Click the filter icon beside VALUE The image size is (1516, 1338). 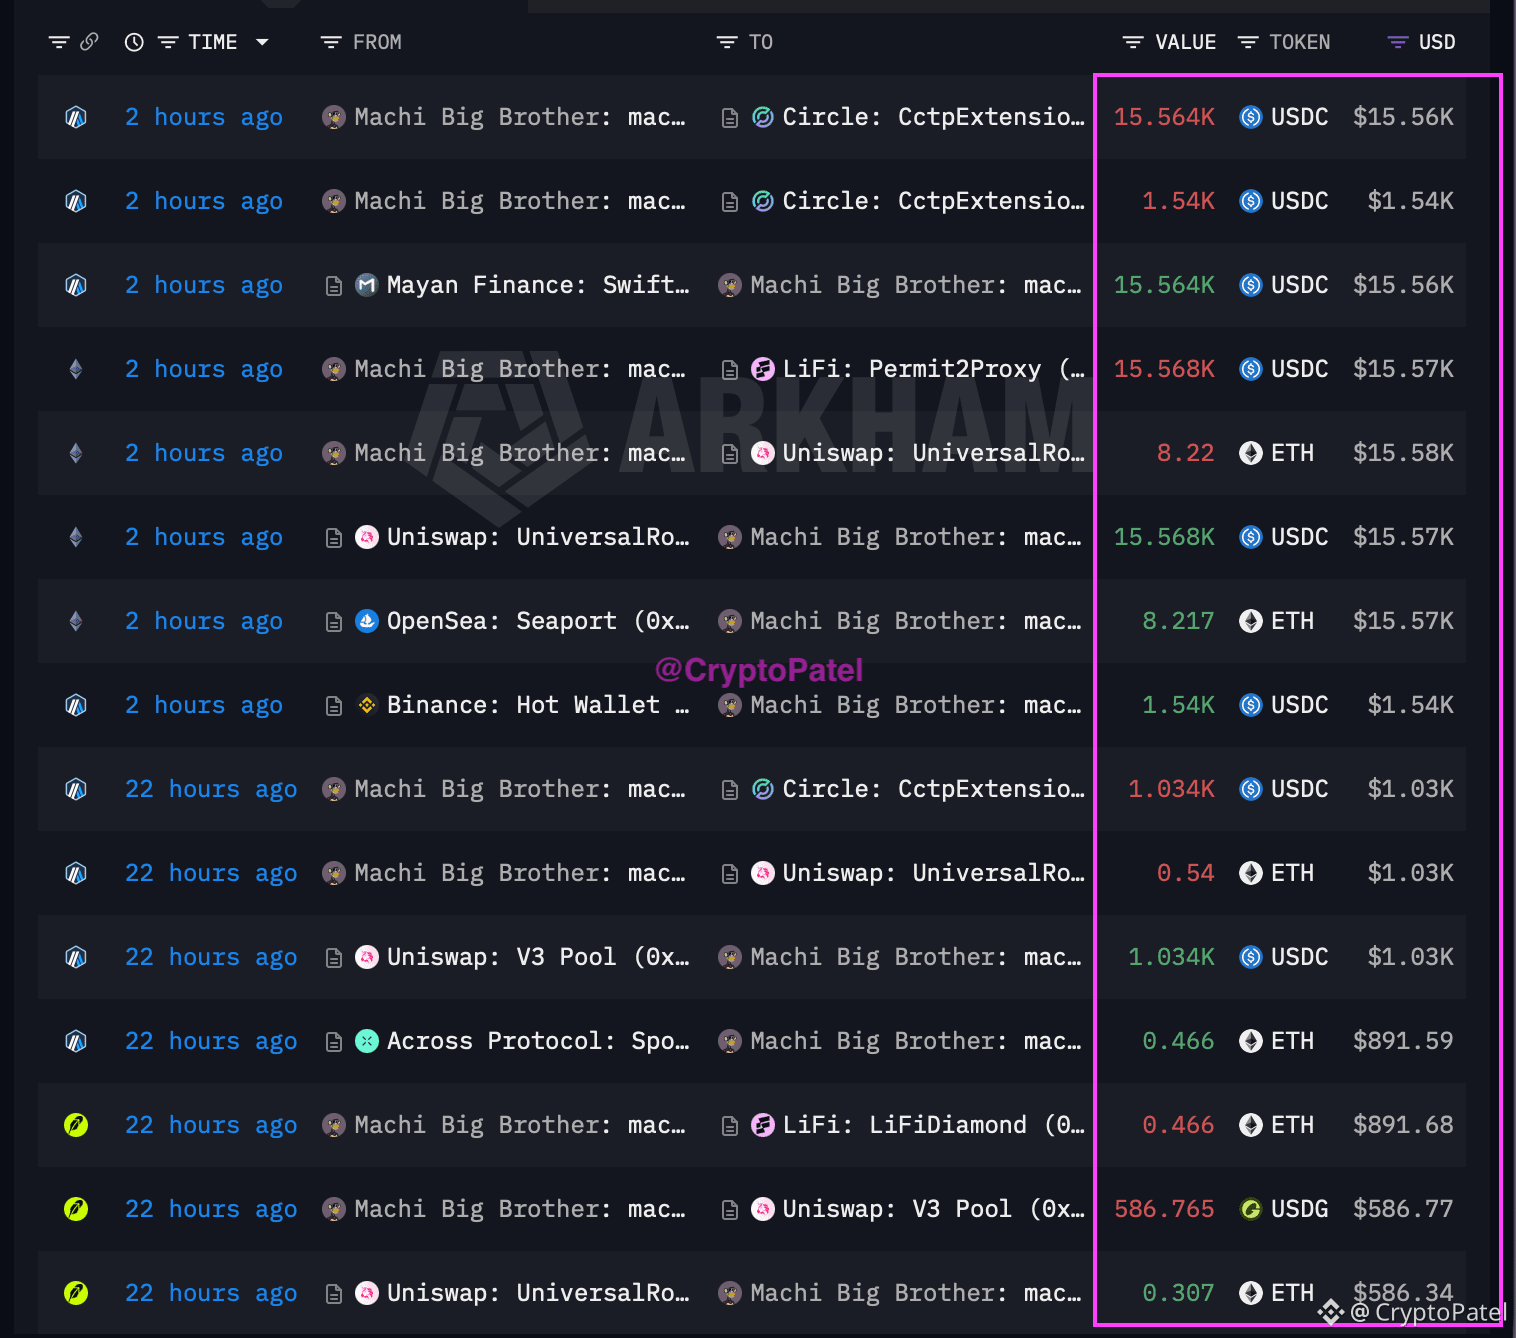pyautogui.click(x=1133, y=42)
